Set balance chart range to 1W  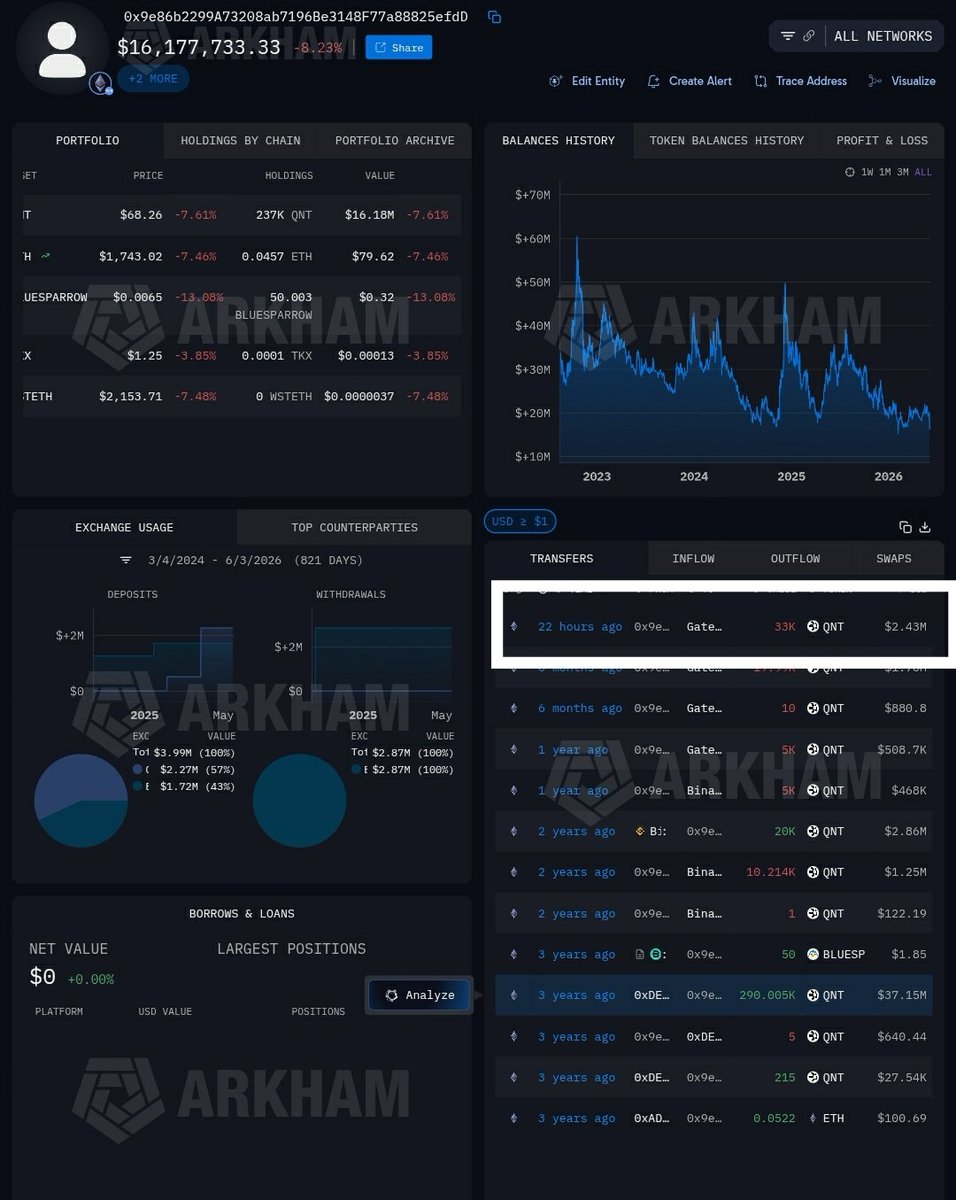(x=867, y=172)
